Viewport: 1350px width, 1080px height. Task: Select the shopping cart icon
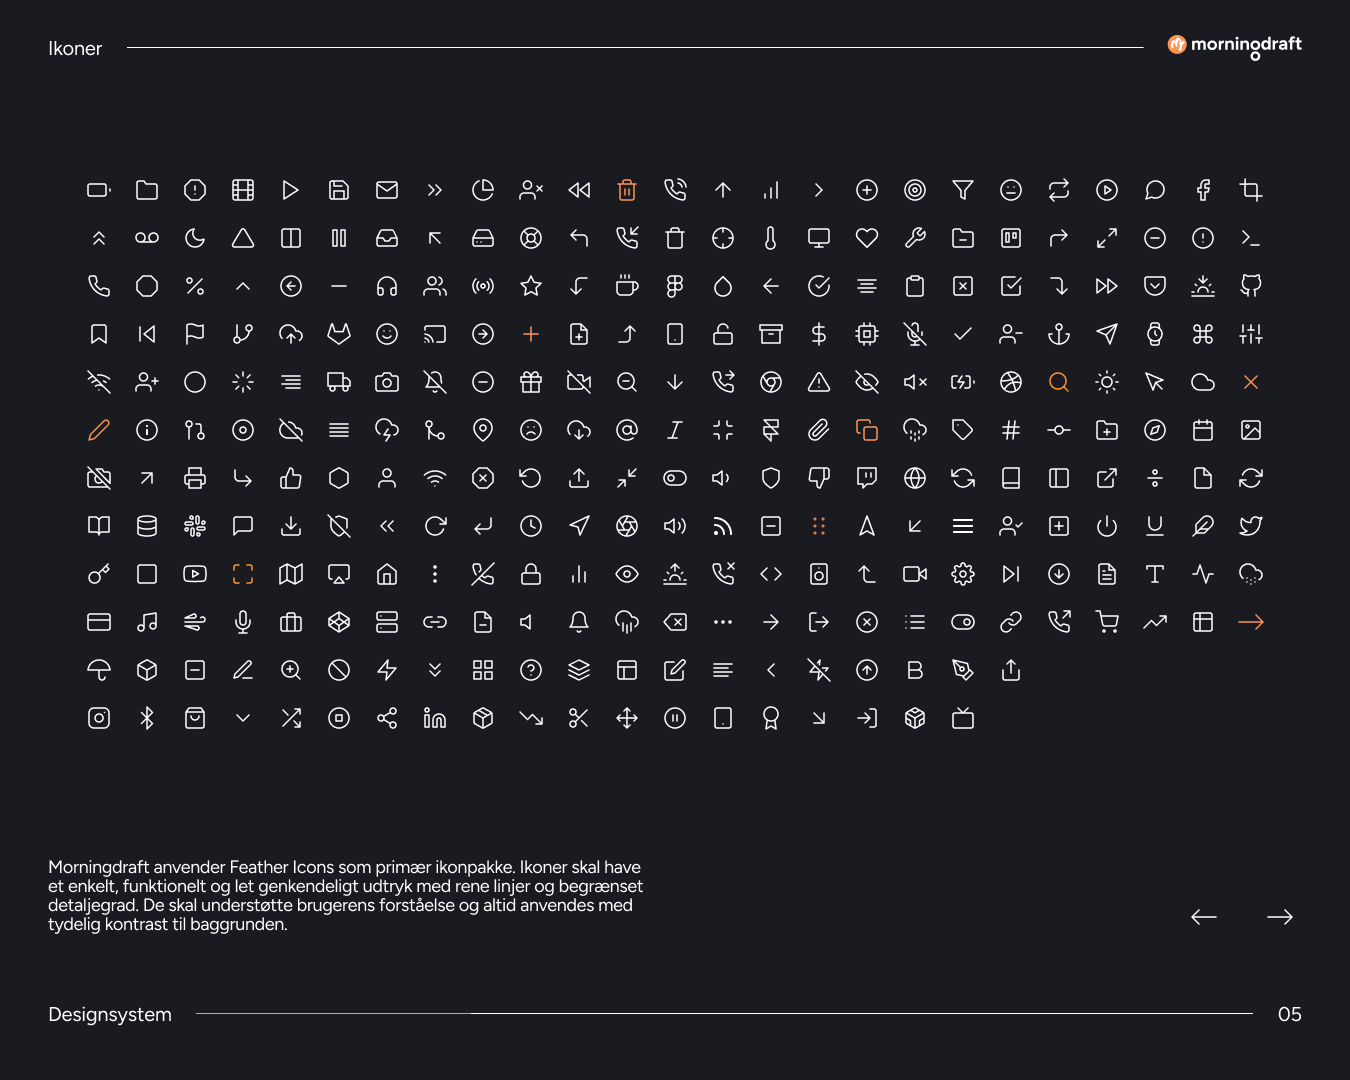tap(1107, 622)
